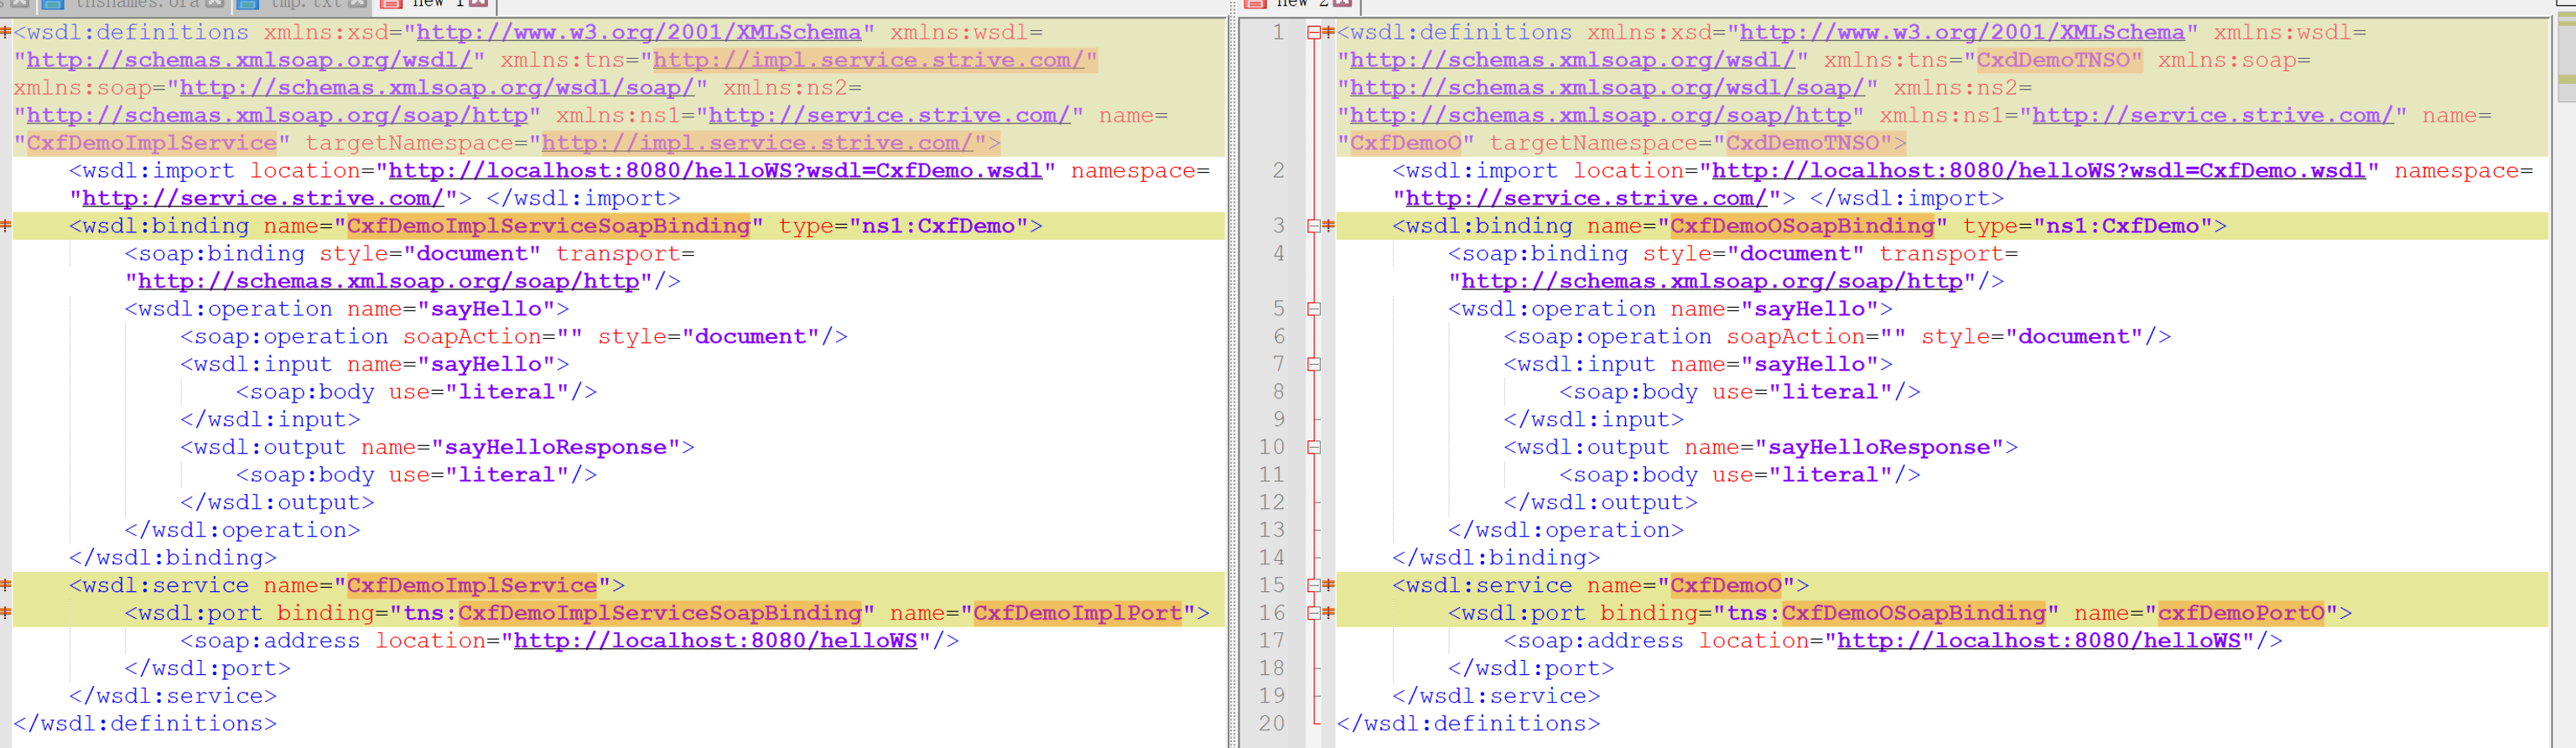Open helloWS?wsdl=CxfDemo.wsdl link in right pane
Image resolution: width=2576 pixels, height=748 pixels.
pos(2038,171)
